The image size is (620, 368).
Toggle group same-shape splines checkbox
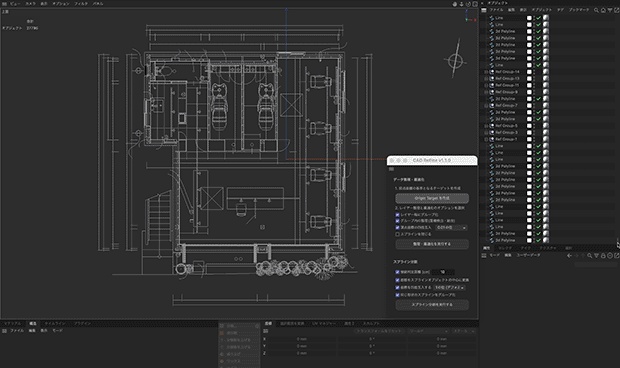point(397,295)
